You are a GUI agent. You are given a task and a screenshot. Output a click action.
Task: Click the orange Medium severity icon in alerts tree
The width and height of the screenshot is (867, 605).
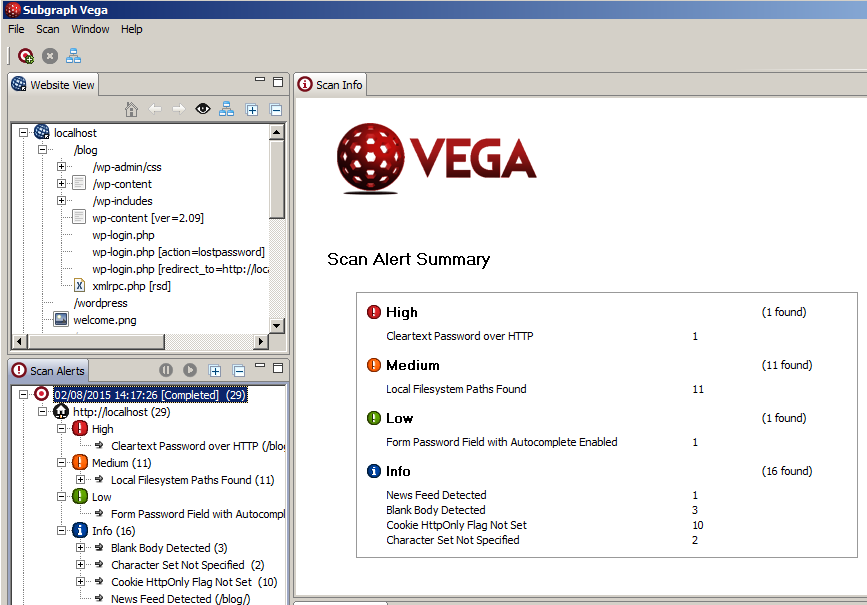click(80, 462)
